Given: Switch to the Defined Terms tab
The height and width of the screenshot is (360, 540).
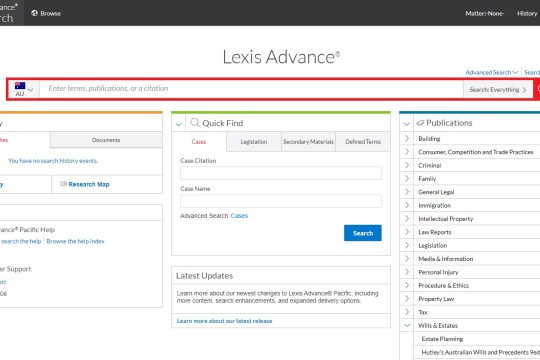Looking at the screenshot, I should coord(363,142).
